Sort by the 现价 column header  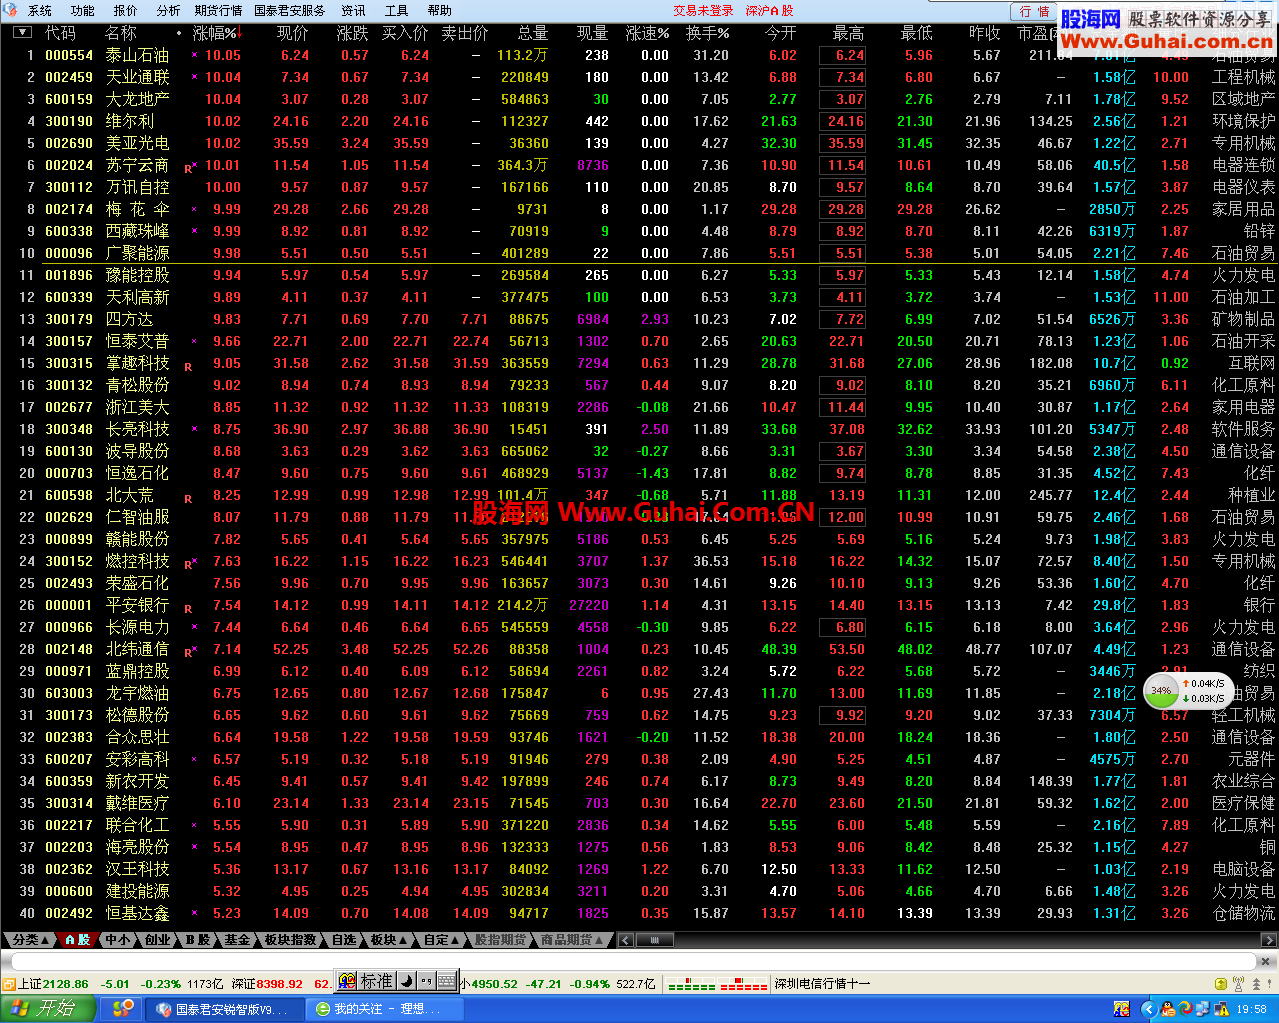[293, 33]
